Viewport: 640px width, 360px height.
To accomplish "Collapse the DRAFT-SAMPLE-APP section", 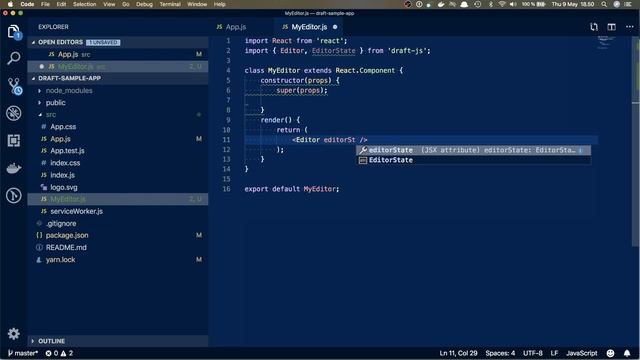I will point(33,78).
